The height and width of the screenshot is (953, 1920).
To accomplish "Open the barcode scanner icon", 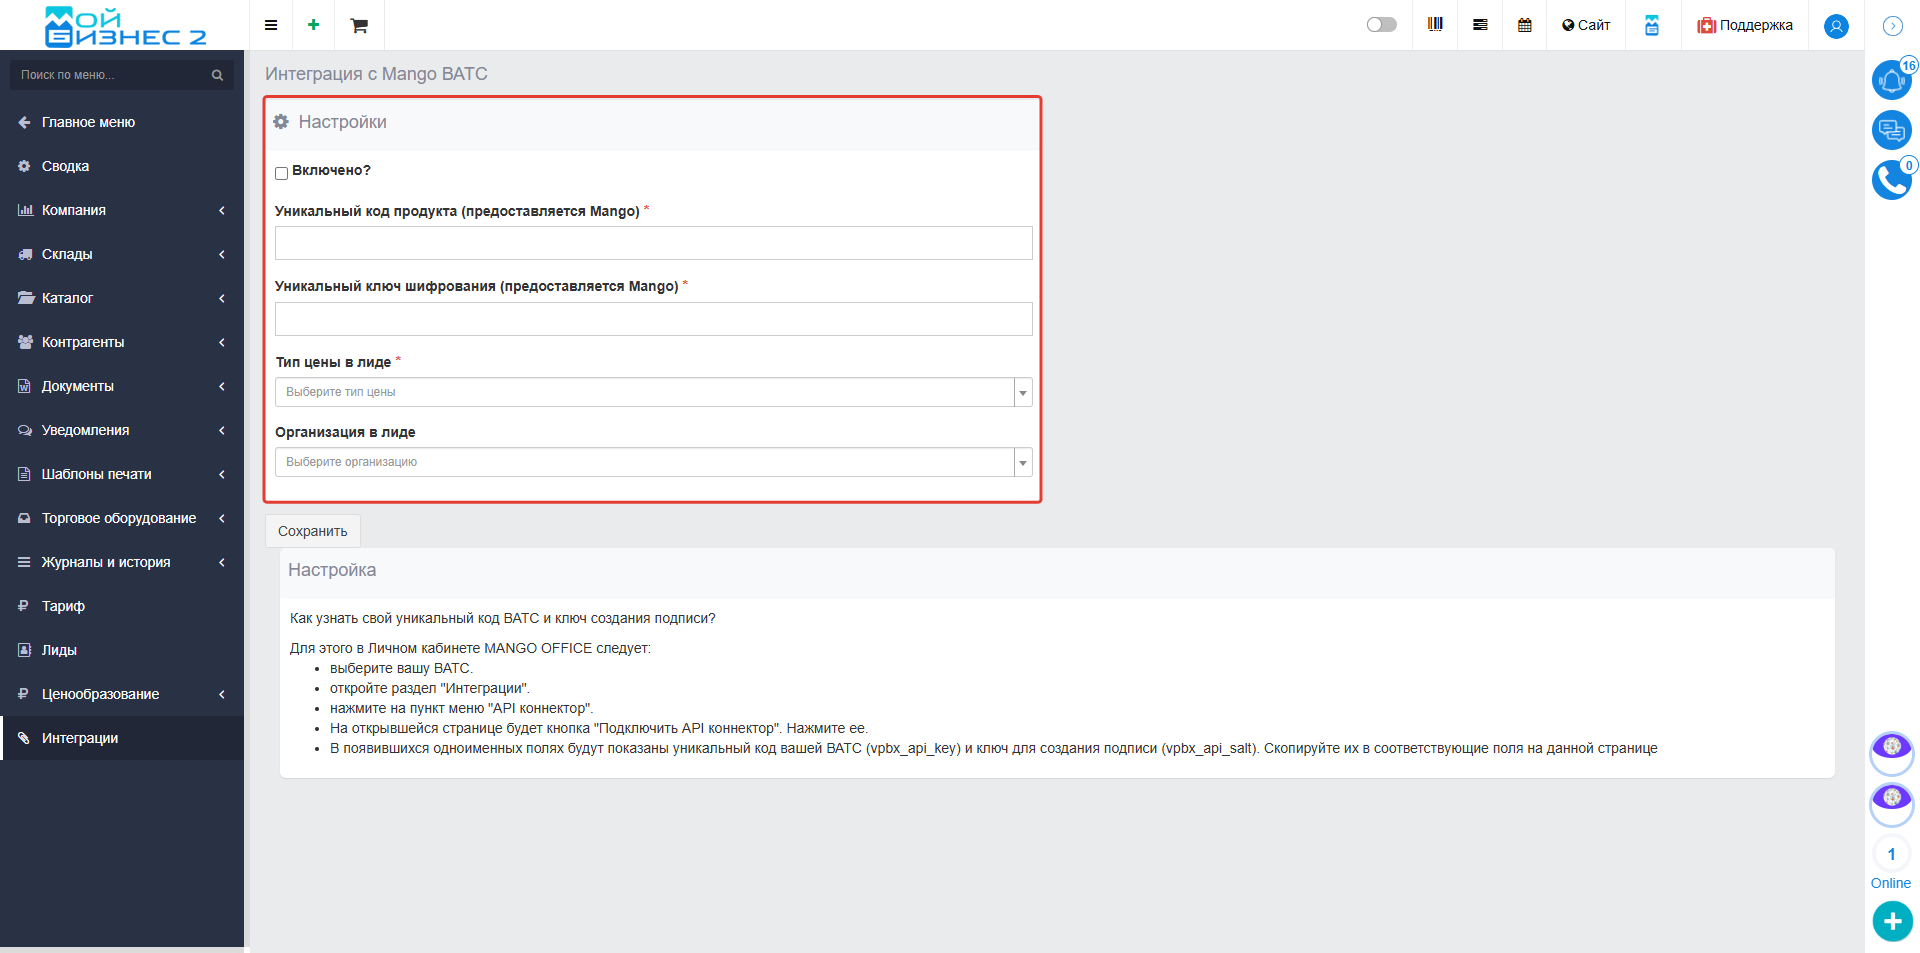I will pyautogui.click(x=1435, y=25).
